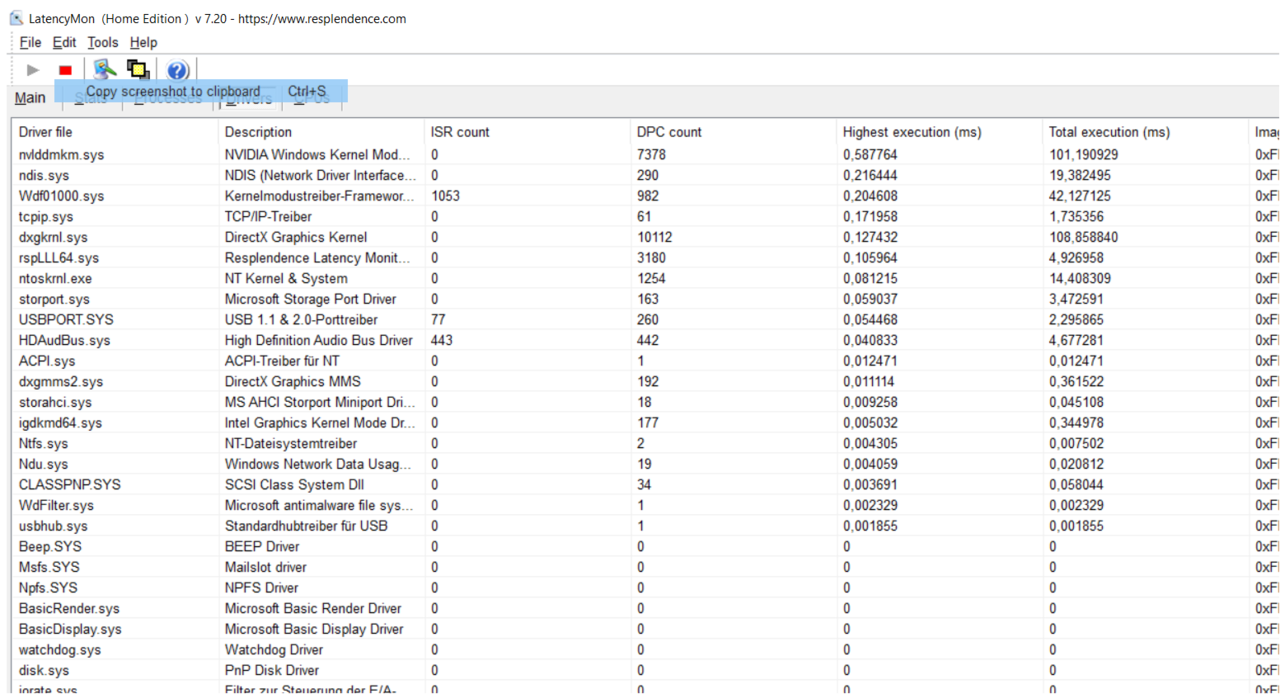Image resolution: width=1280 pixels, height=694 pixels.
Task: Click ISR count value 1053
Action: [x=446, y=196]
